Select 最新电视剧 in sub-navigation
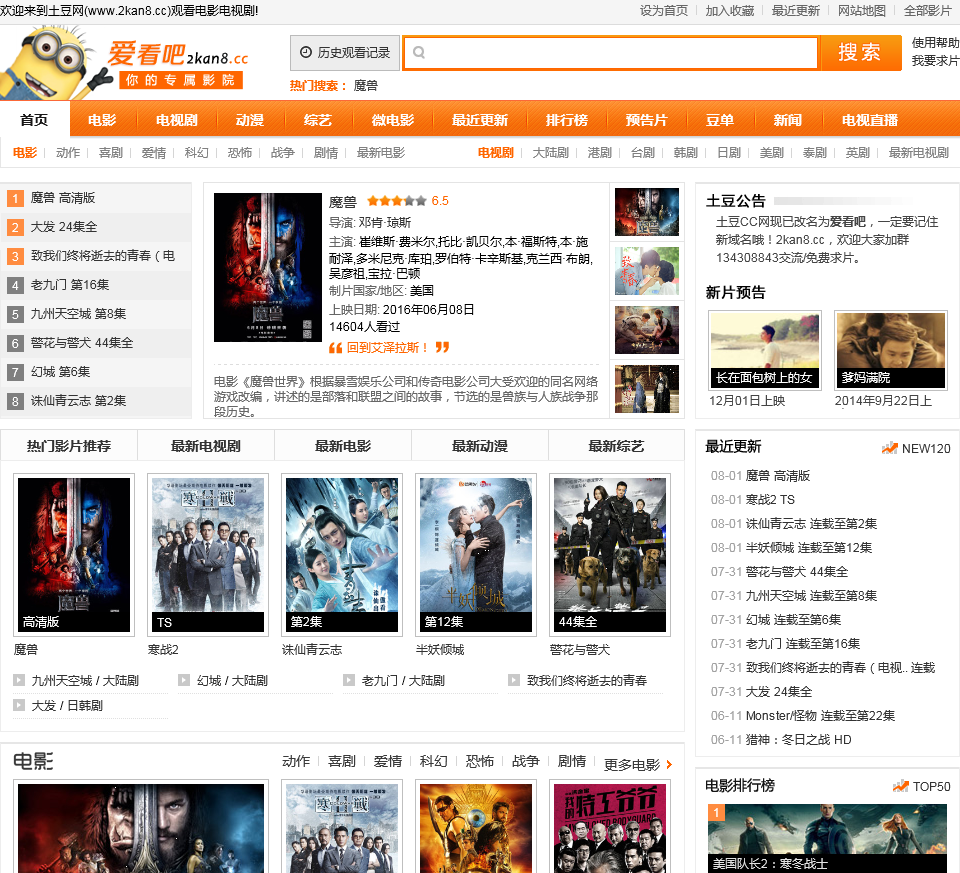The width and height of the screenshot is (960, 873). tap(919, 152)
